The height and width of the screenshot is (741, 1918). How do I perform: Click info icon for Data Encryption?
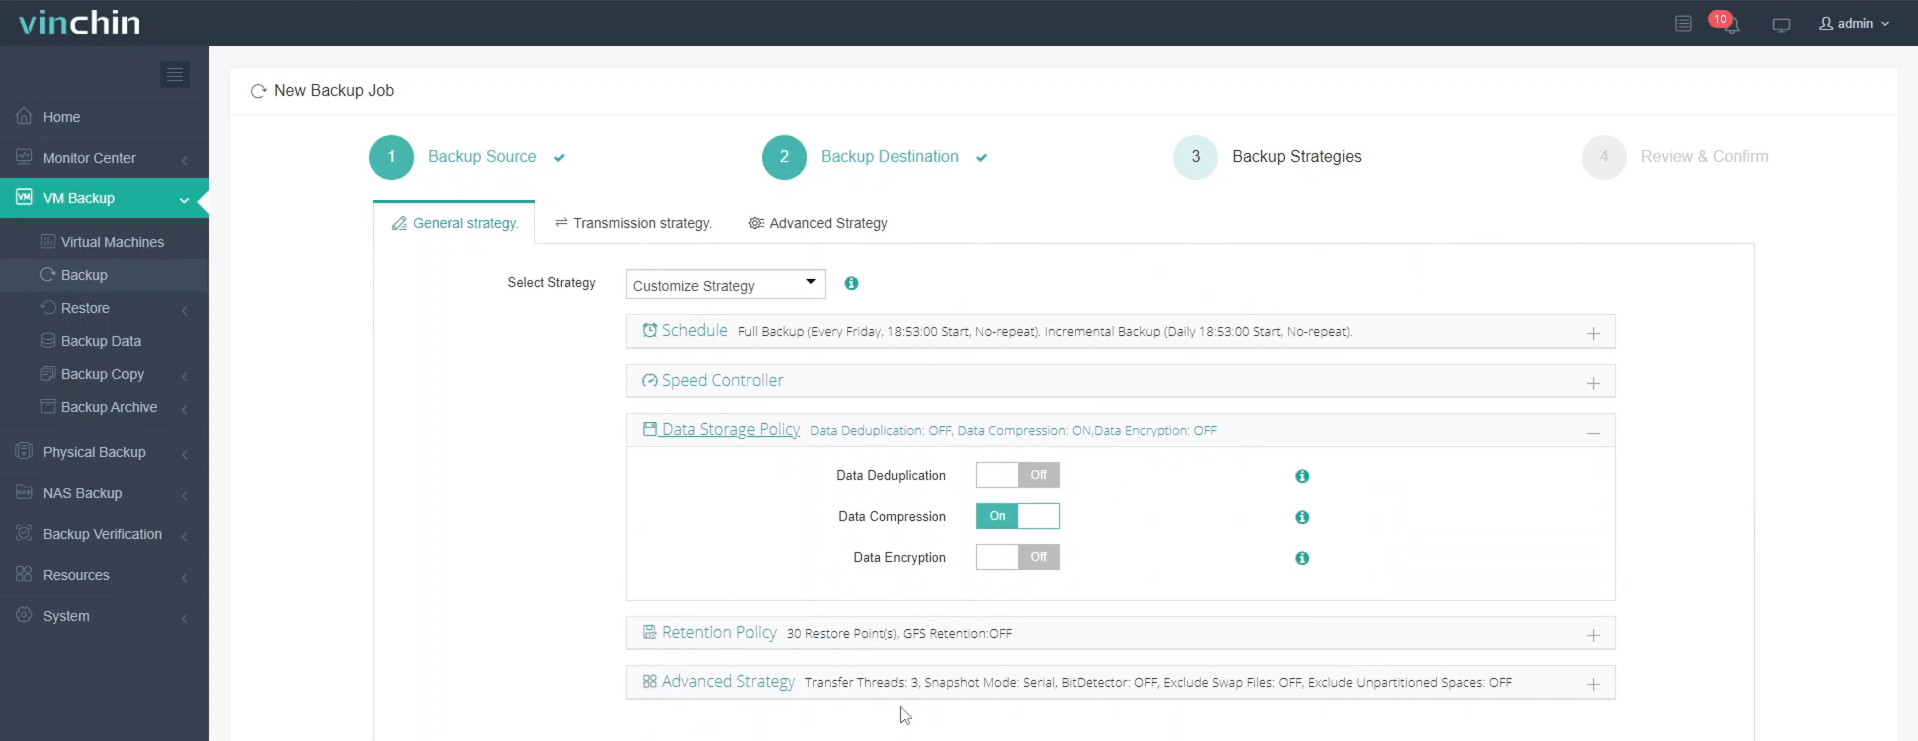click(1302, 558)
